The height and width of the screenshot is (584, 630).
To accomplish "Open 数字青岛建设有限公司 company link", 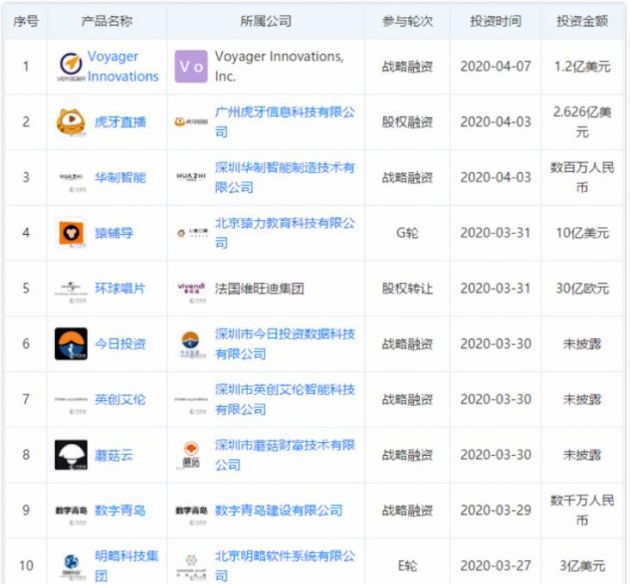I will tap(278, 510).
